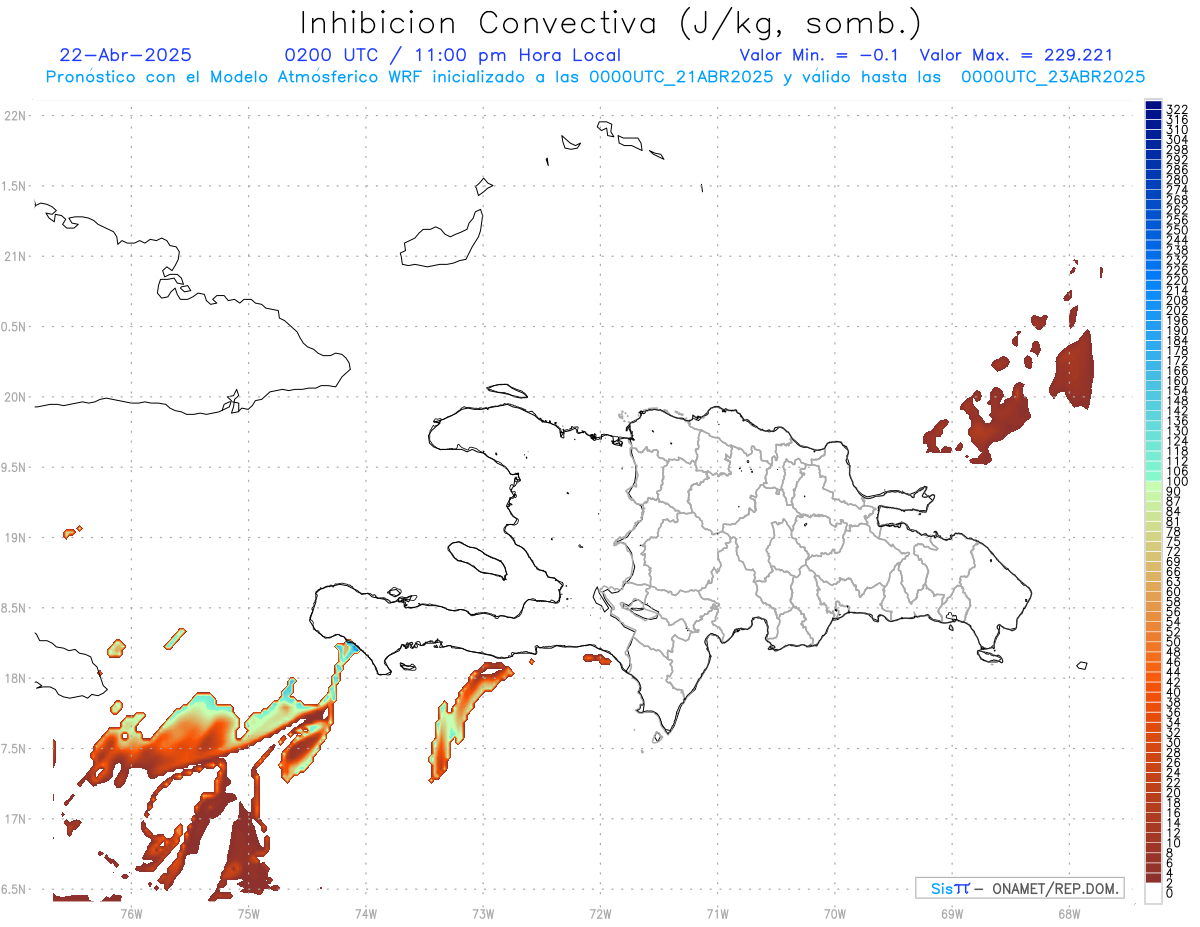Screen dimensions: 1200x927
Task: Click the title "Inhibicion Convectiva (J/kg, somb.)"
Action: point(611,24)
